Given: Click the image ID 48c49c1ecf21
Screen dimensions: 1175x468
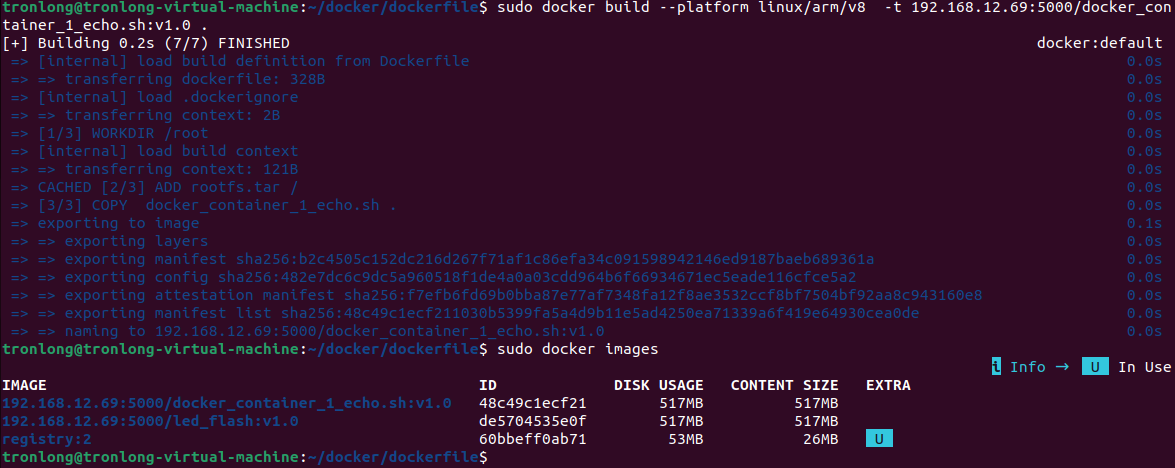Looking at the screenshot, I should pyautogui.click(x=532, y=403).
